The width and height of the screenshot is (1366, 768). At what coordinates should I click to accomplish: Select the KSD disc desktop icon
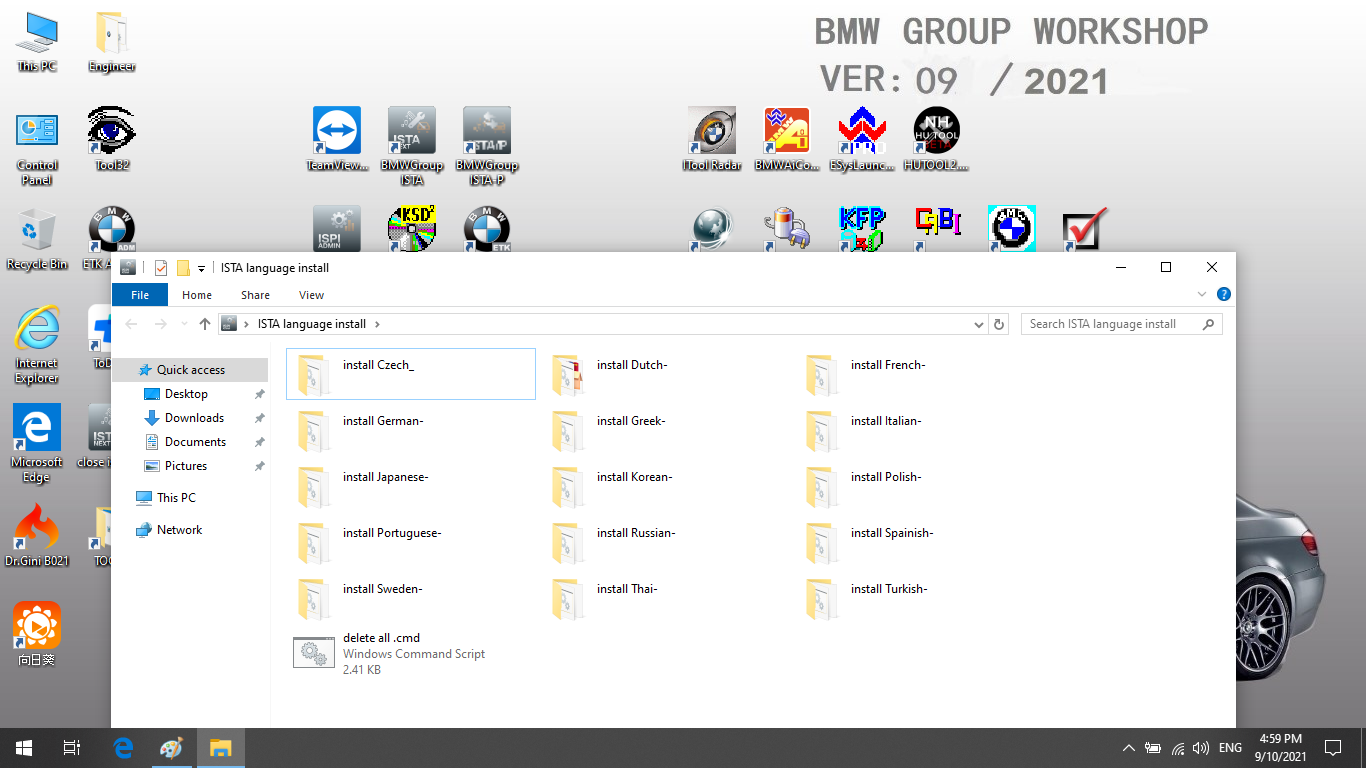tap(412, 229)
